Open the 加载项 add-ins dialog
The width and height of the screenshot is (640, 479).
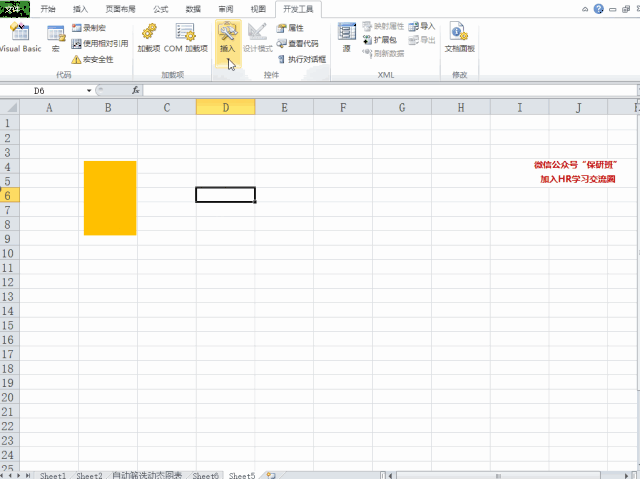pyautogui.click(x=149, y=38)
